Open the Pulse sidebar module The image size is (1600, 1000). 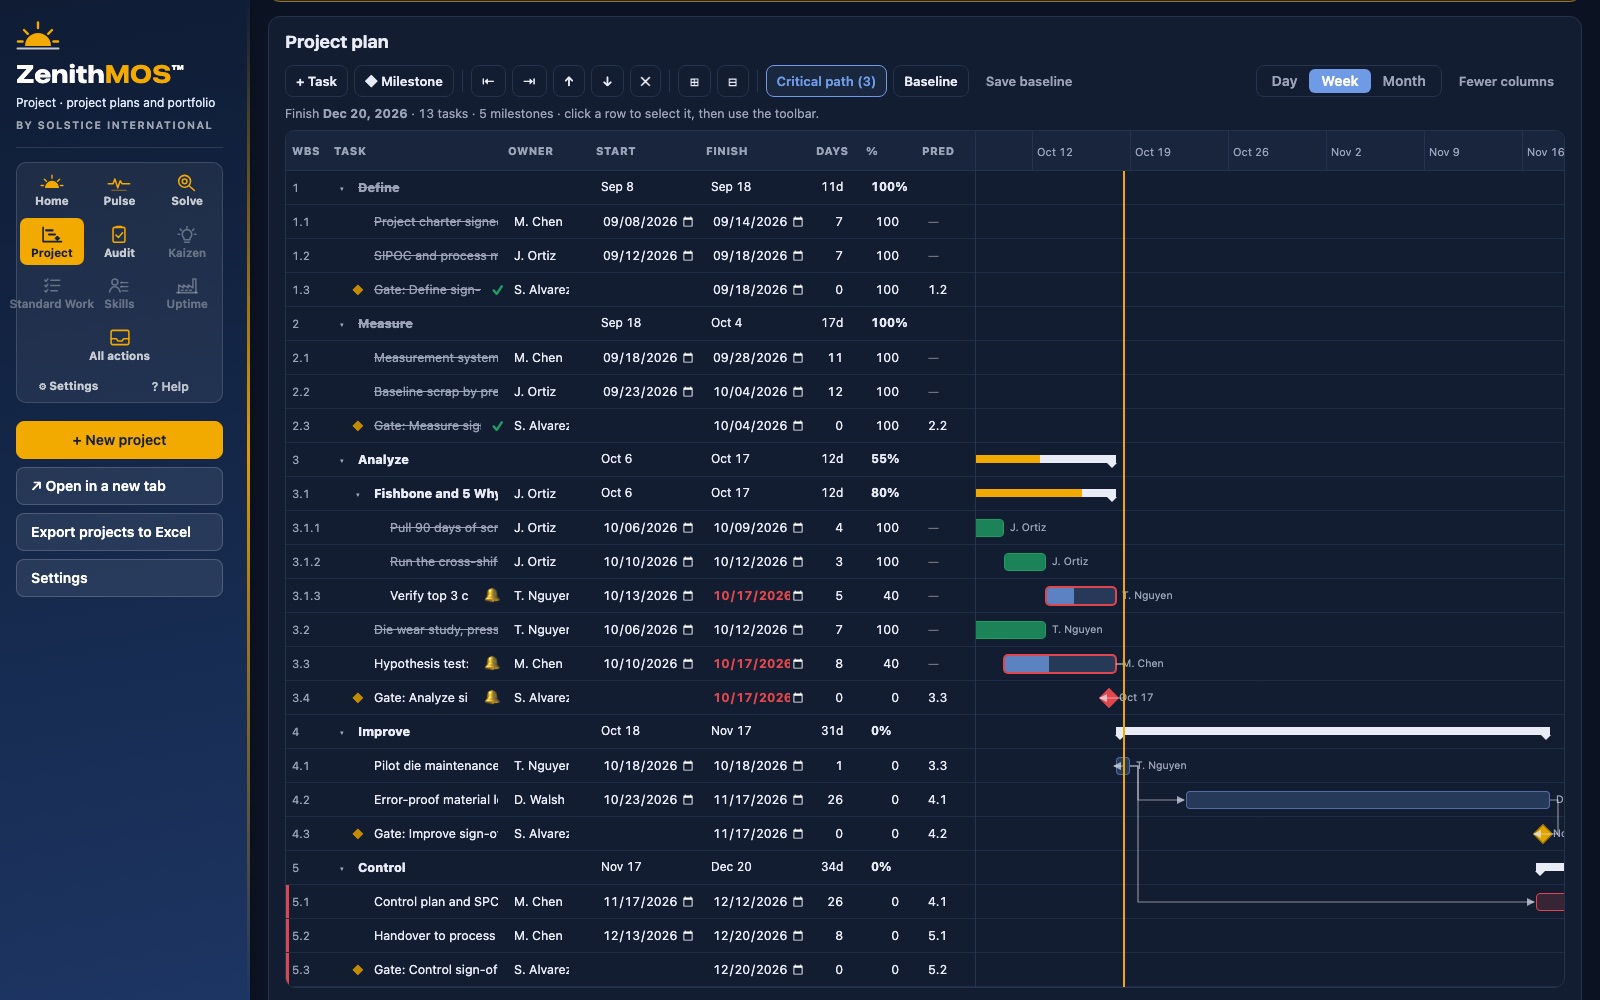[119, 190]
